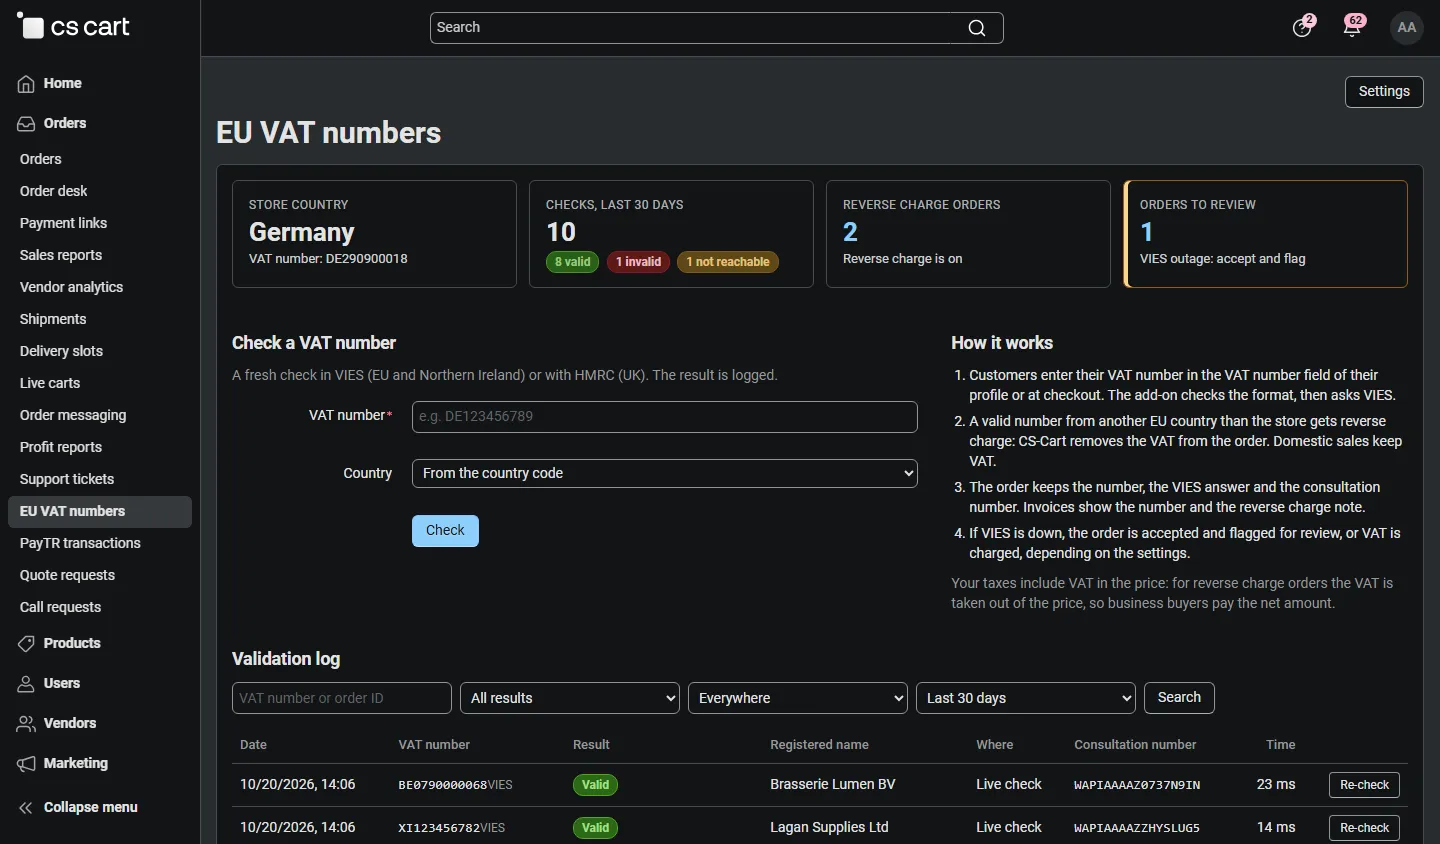Click the '1 not reachable' badge

[728, 262]
